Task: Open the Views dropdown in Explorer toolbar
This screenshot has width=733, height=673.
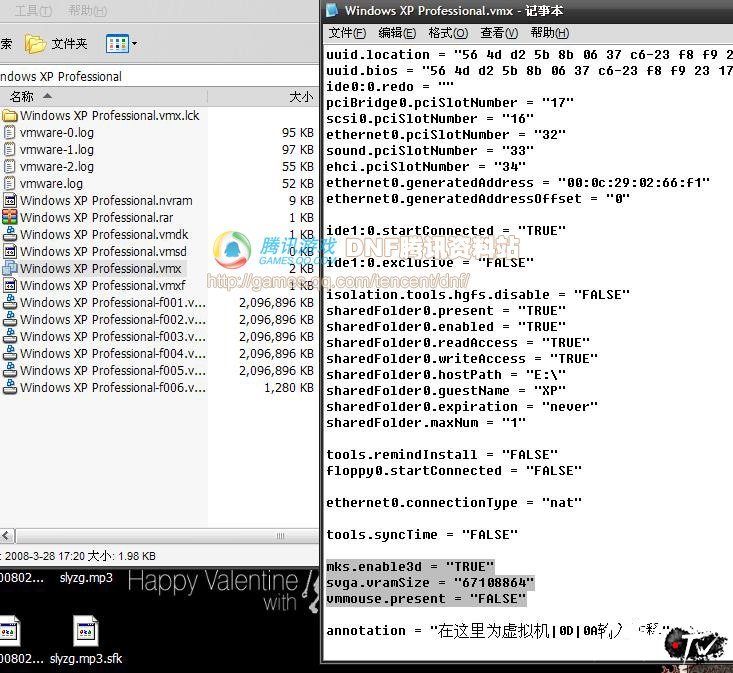Action: pyautogui.click(x=122, y=44)
